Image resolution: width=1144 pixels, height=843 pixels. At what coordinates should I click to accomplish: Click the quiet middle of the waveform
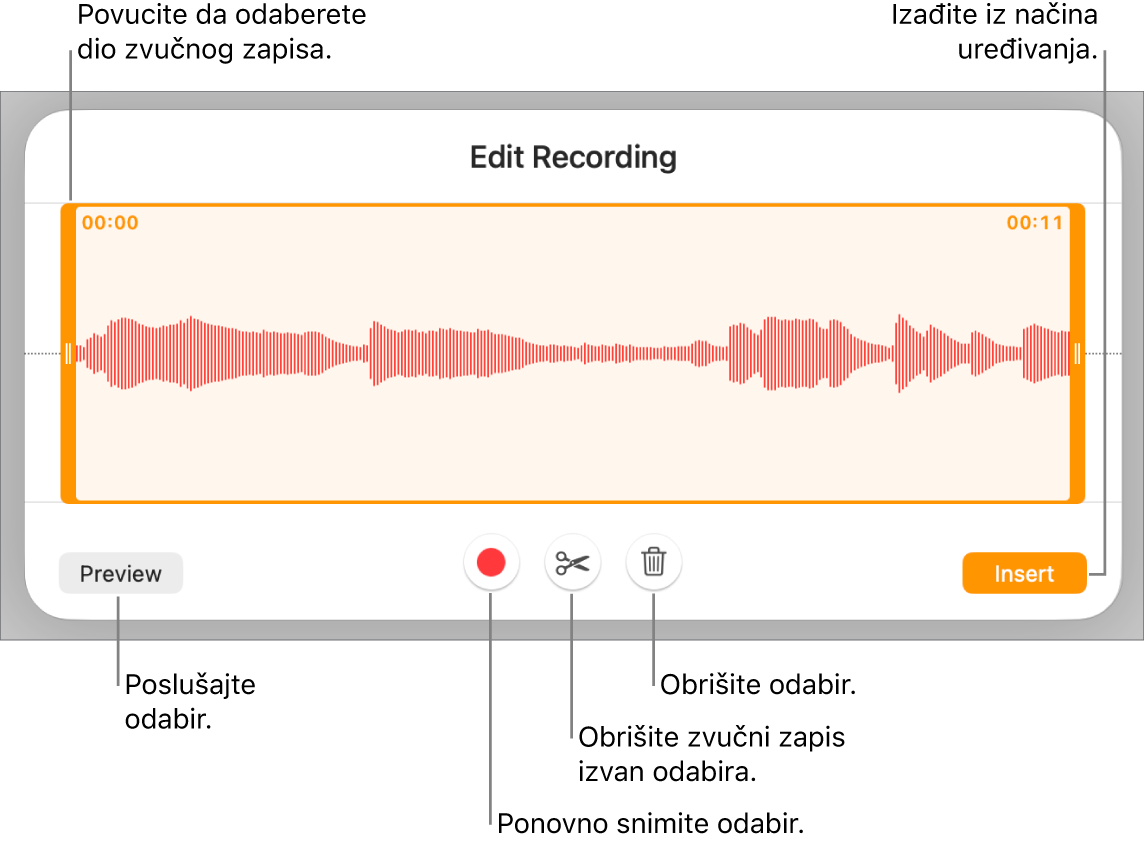(620, 353)
